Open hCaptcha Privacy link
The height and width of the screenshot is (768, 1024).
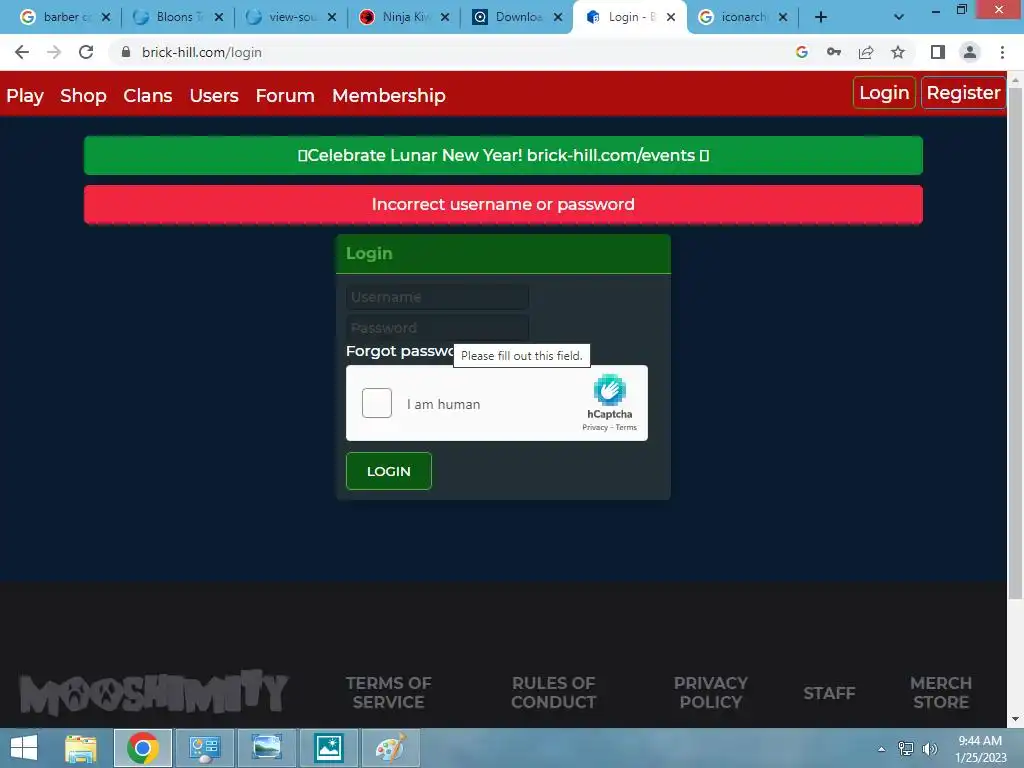point(594,428)
